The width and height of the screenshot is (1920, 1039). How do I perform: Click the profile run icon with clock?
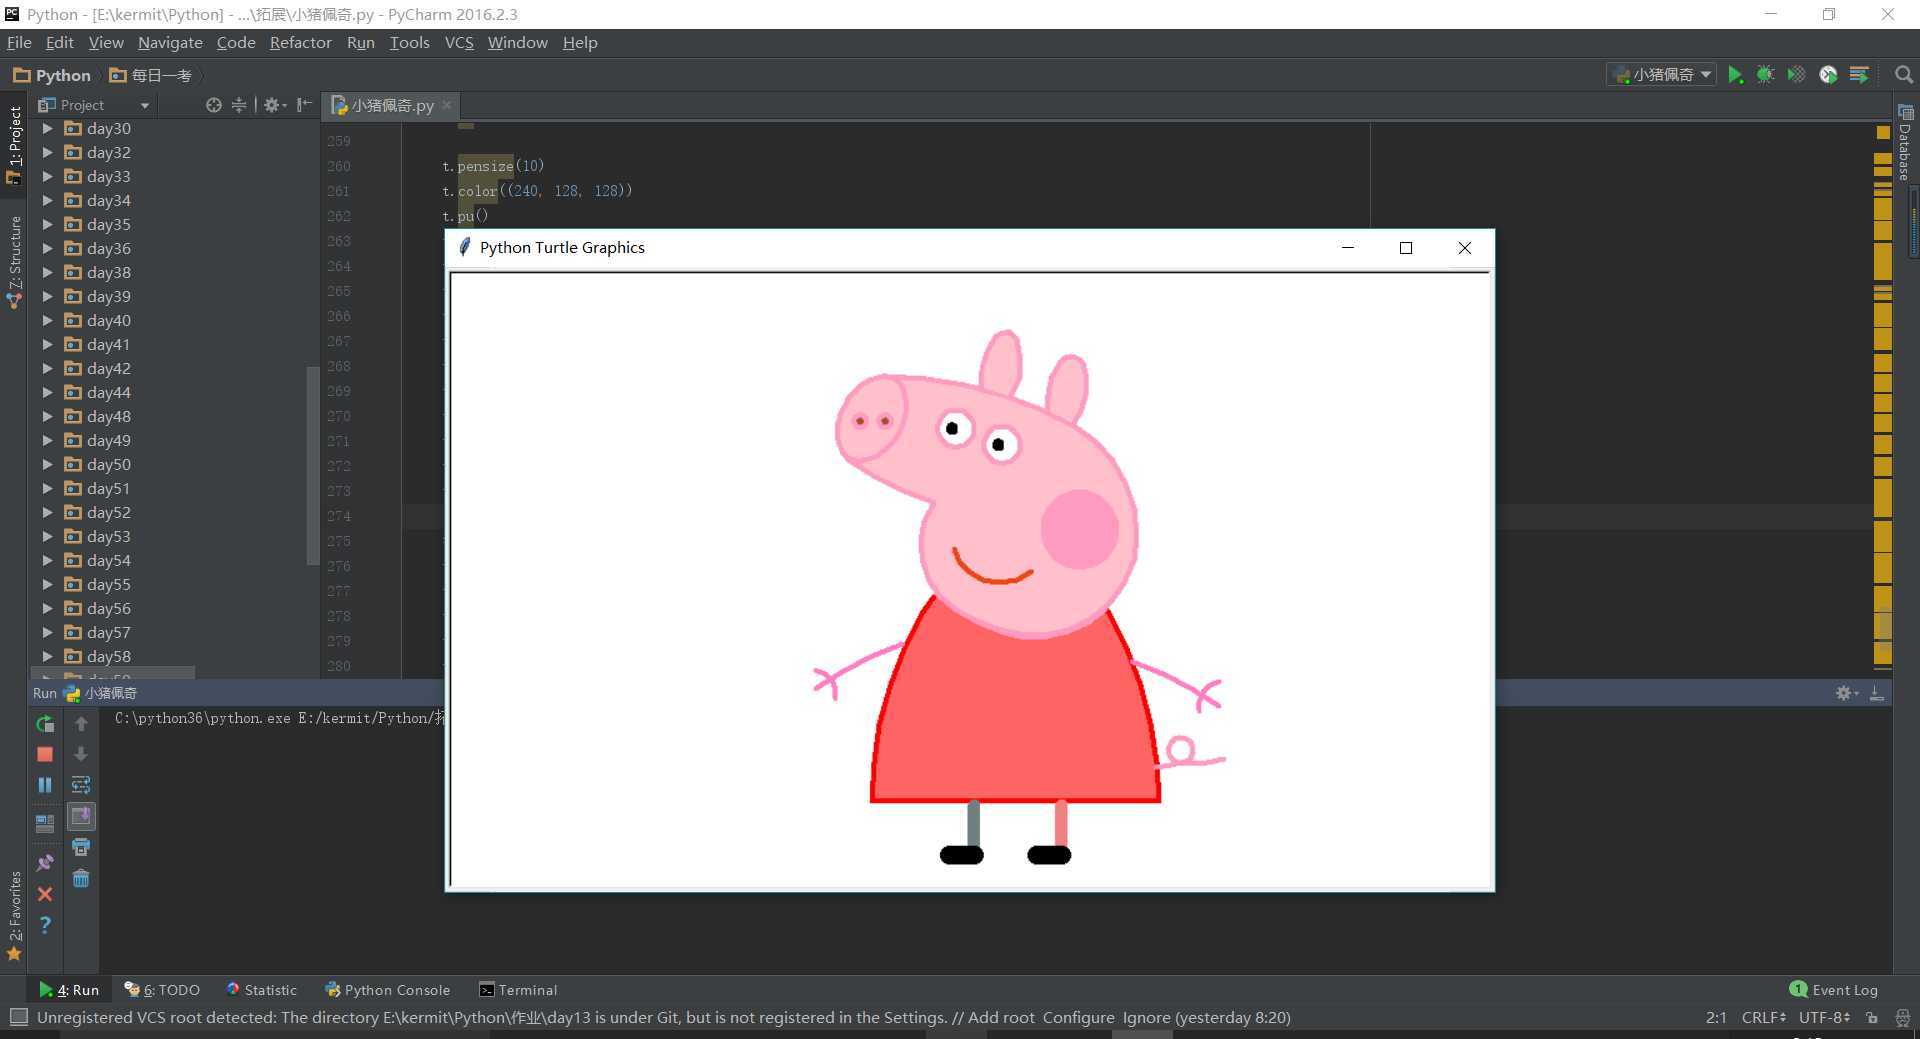1828,75
